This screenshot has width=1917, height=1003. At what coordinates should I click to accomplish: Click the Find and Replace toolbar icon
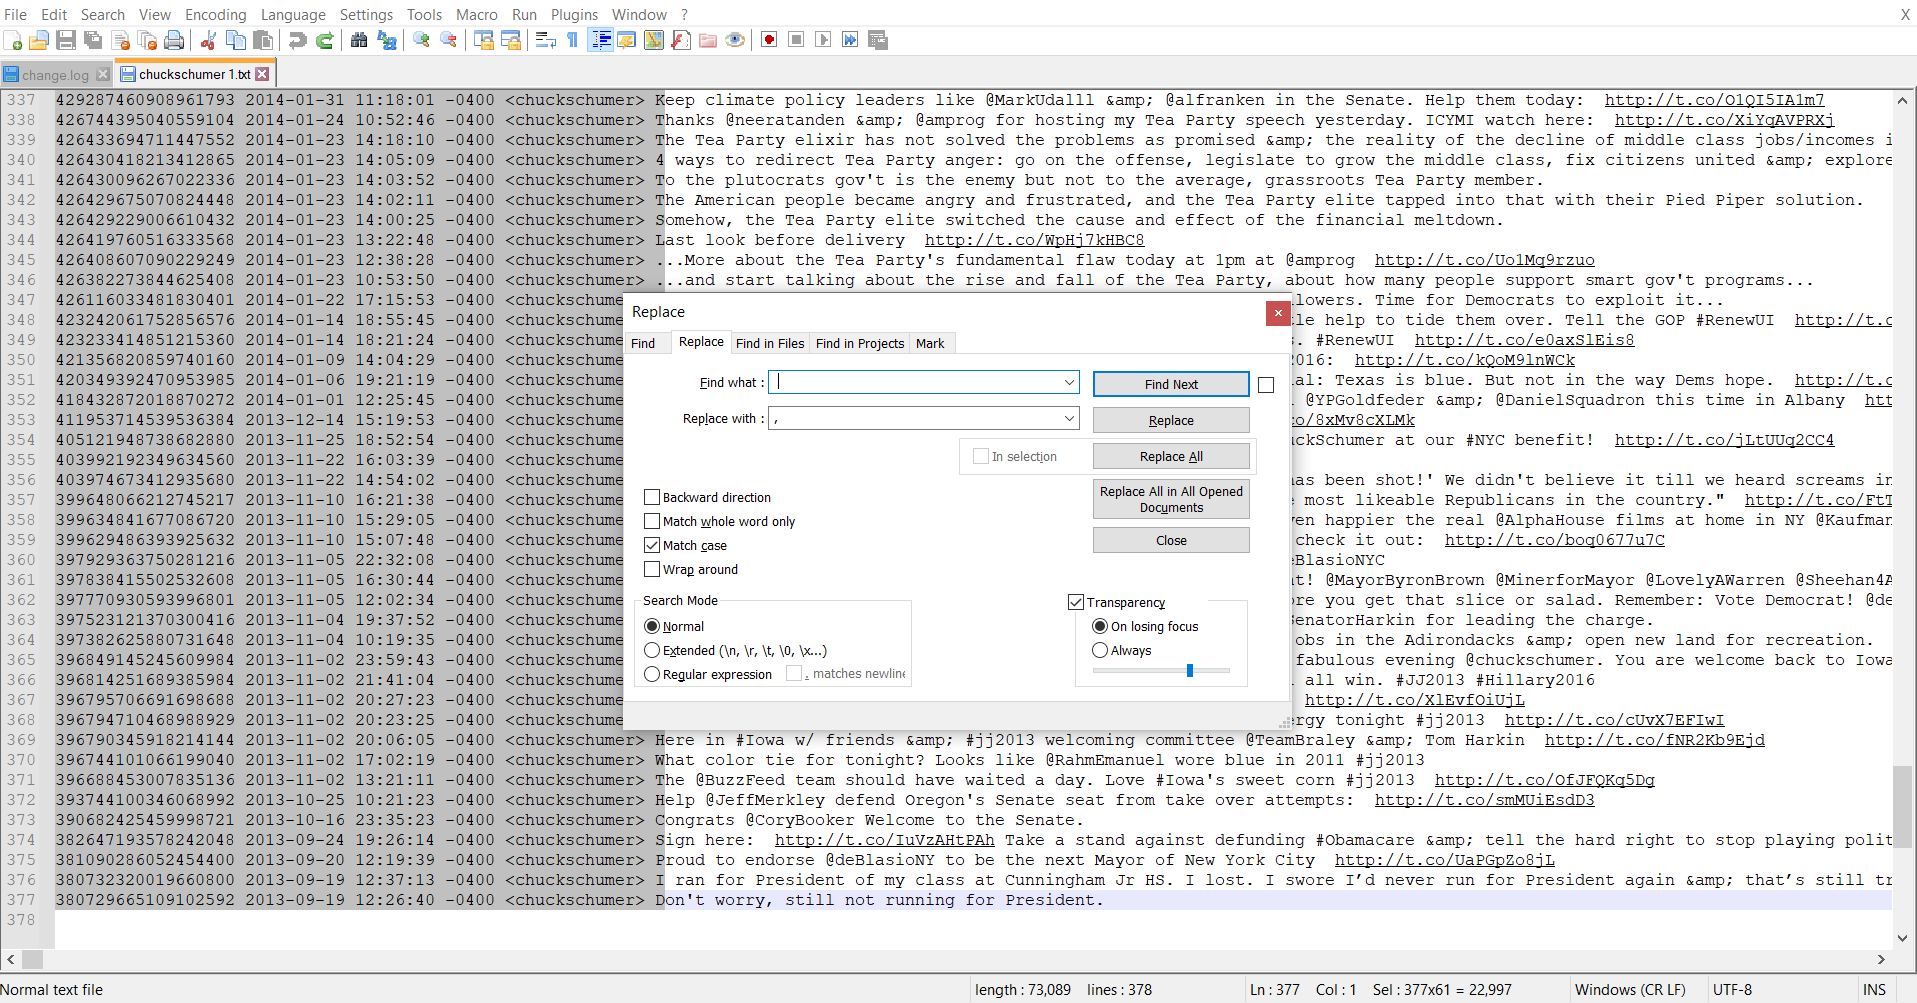[386, 40]
